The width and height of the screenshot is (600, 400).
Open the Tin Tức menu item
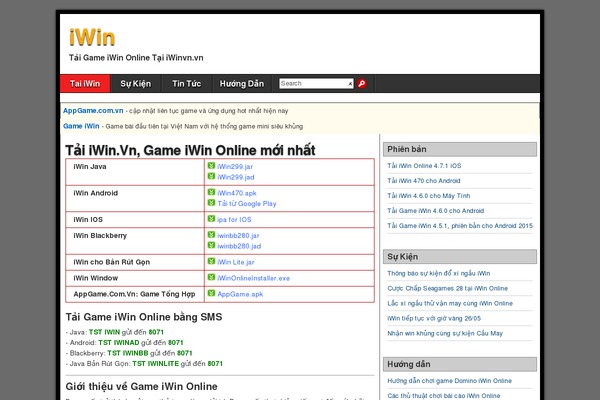[186, 83]
